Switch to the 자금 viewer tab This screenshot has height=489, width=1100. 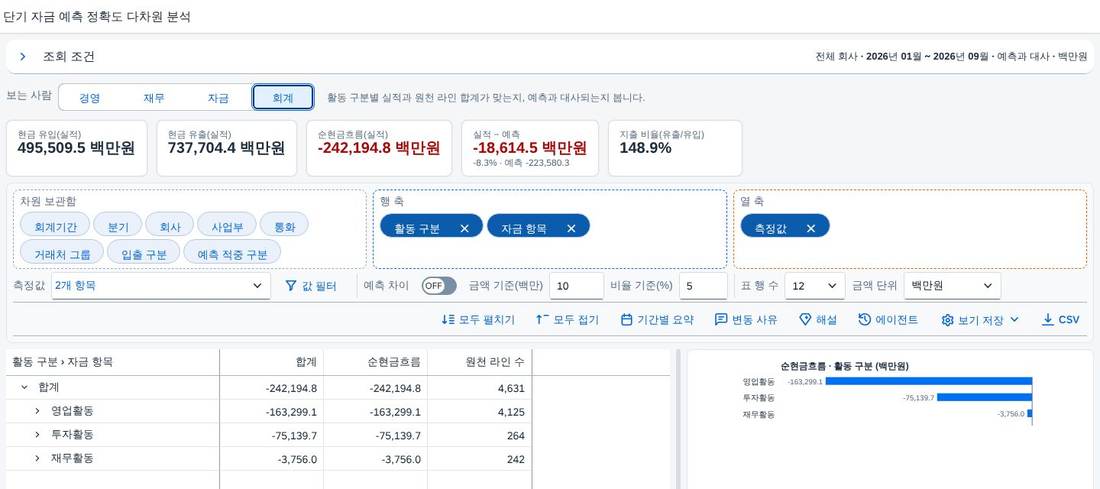(218, 98)
